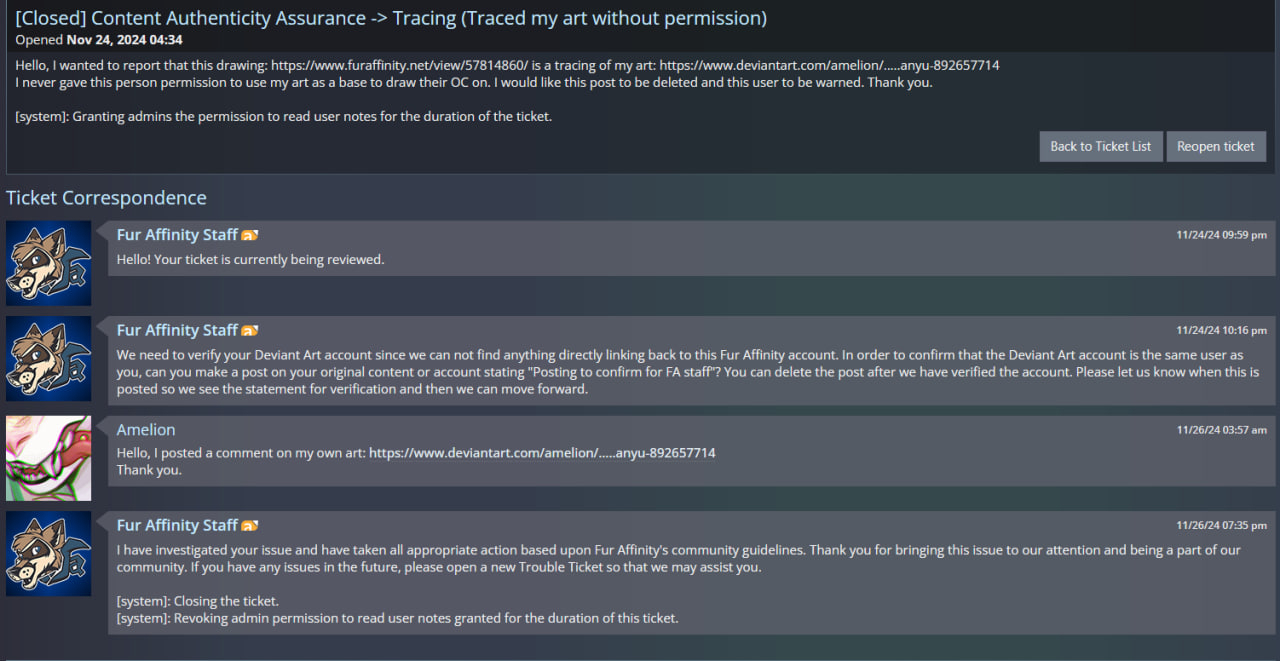Click the 11/24/24 09:59 pm timestamp

coord(1221,235)
